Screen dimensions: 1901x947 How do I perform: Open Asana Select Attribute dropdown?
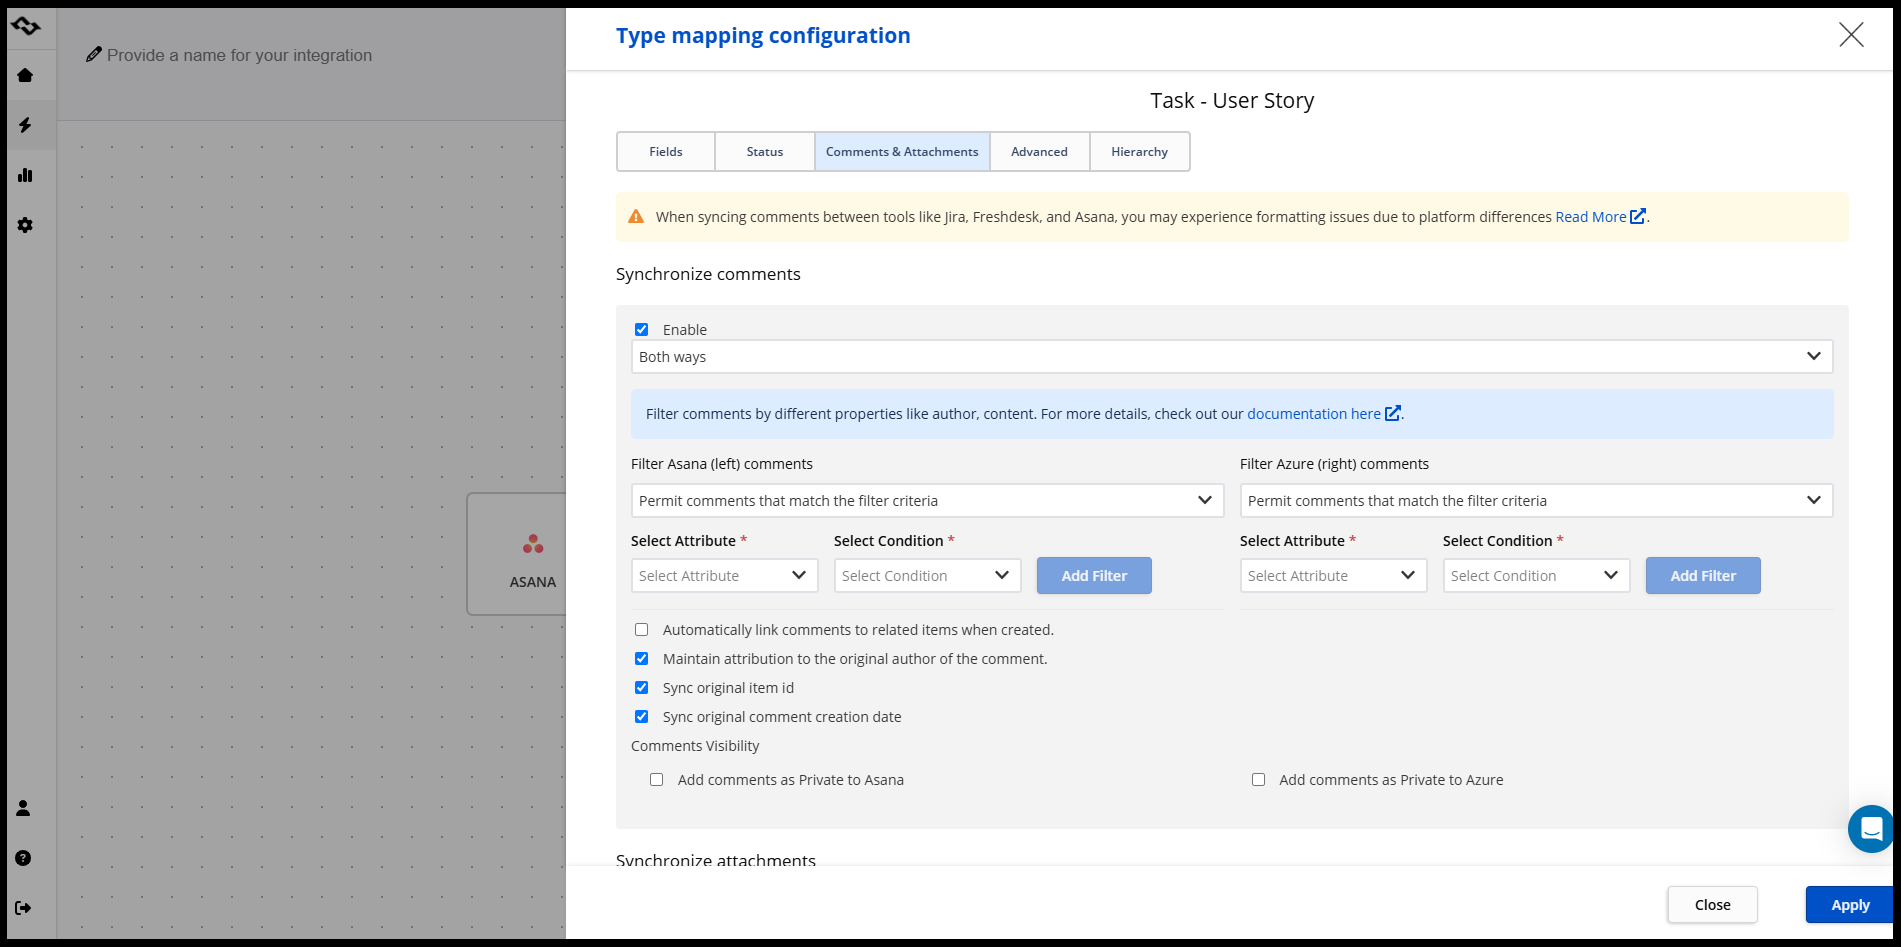[x=724, y=575]
